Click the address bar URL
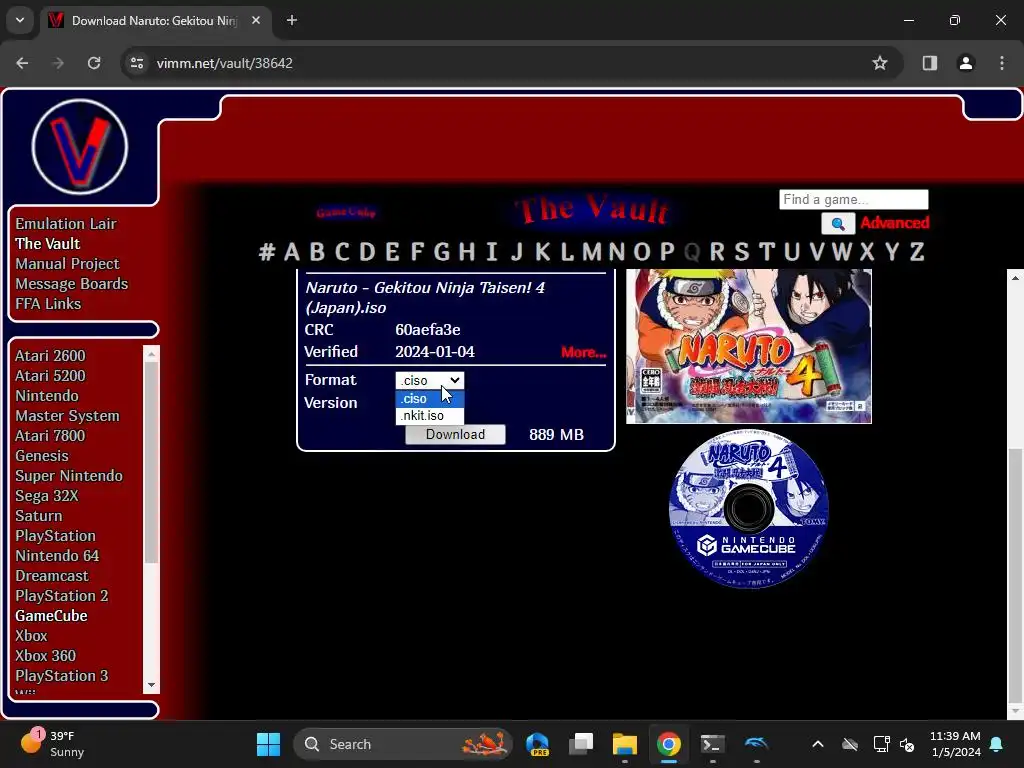This screenshot has width=1024, height=768. click(225, 63)
